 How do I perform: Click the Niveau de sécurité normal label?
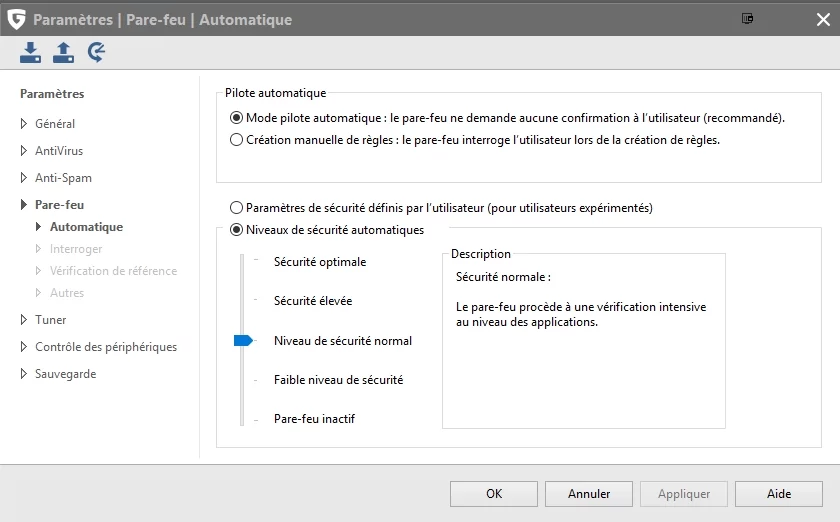343,341
